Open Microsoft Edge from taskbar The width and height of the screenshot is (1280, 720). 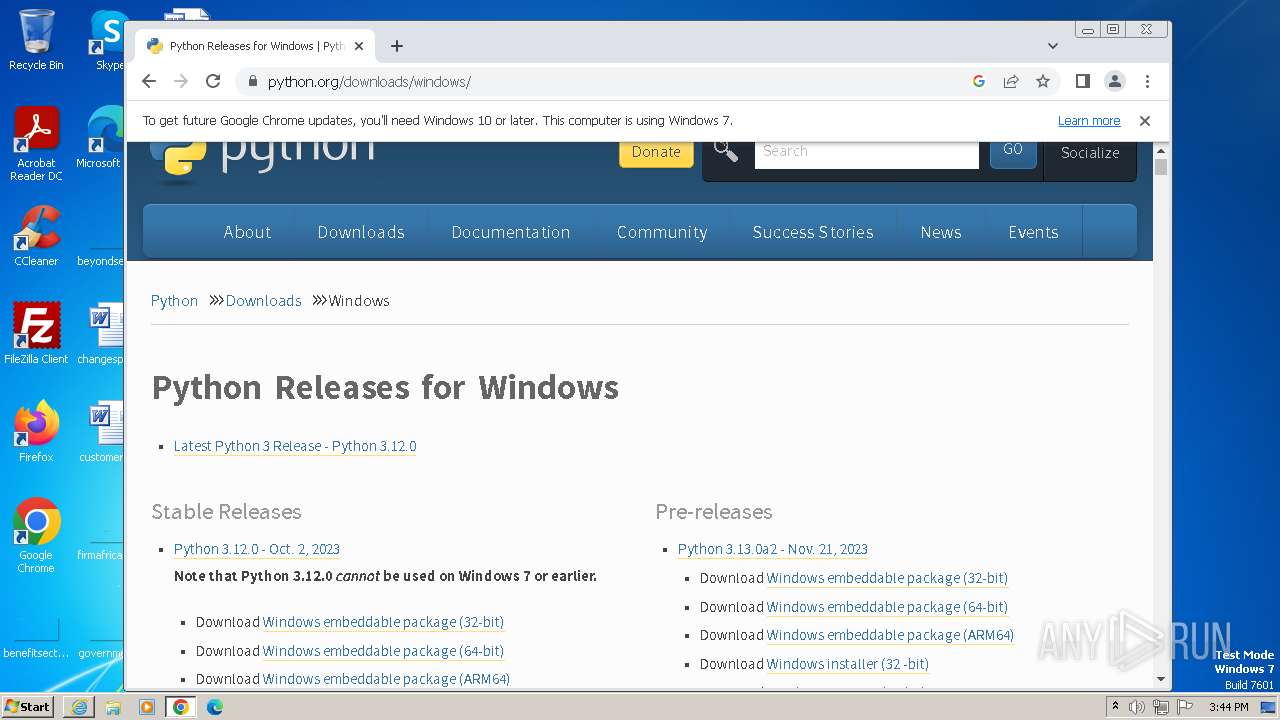pyautogui.click(x=215, y=707)
